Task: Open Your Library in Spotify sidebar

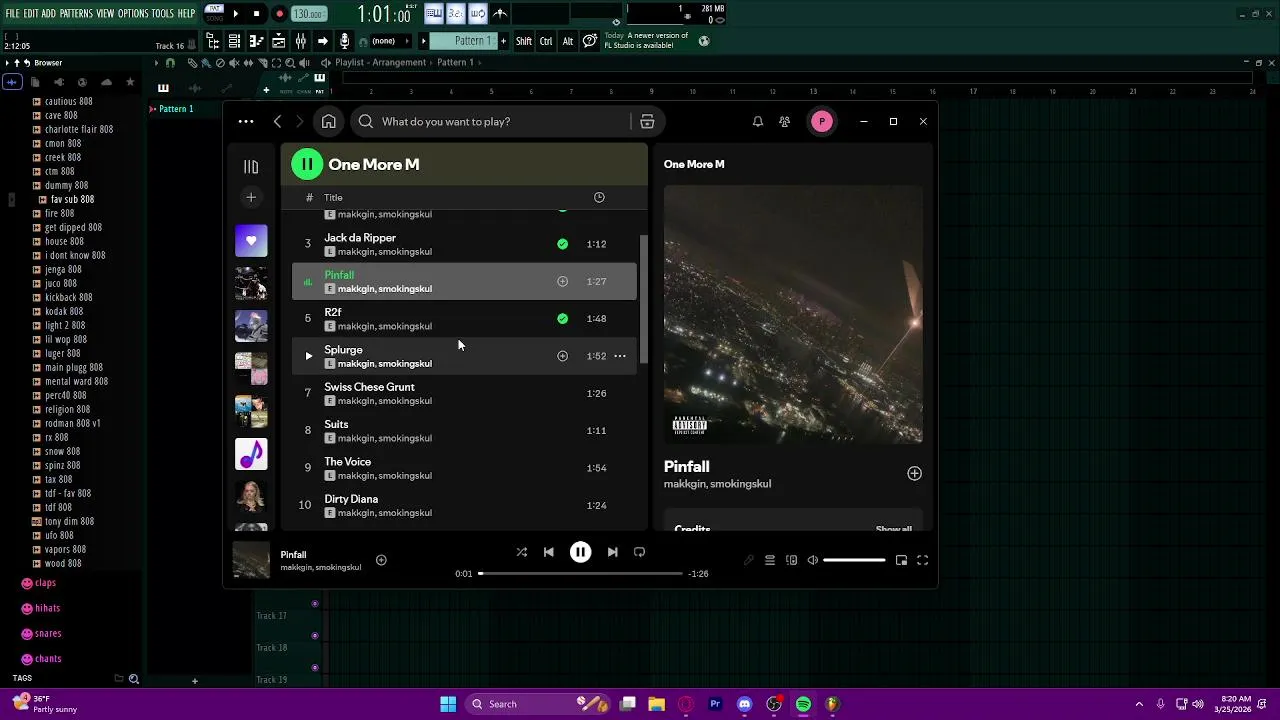Action: click(251, 167)
